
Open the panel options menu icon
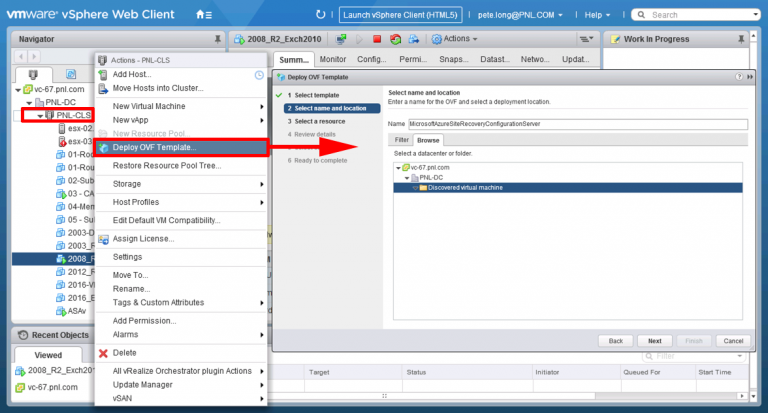586,39
